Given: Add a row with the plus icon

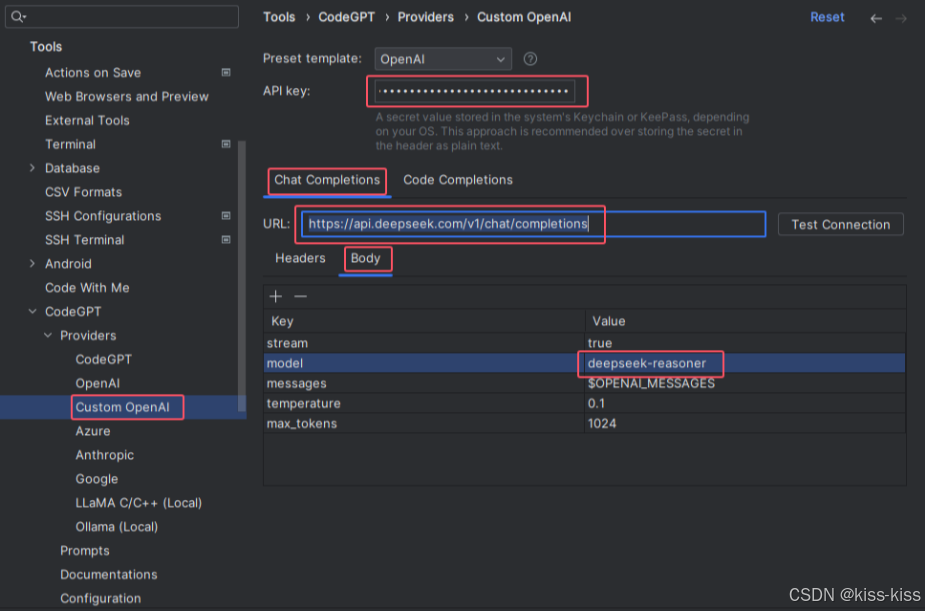Looking at the screenshot, I should pyautogui.click(x=275, y=296).
